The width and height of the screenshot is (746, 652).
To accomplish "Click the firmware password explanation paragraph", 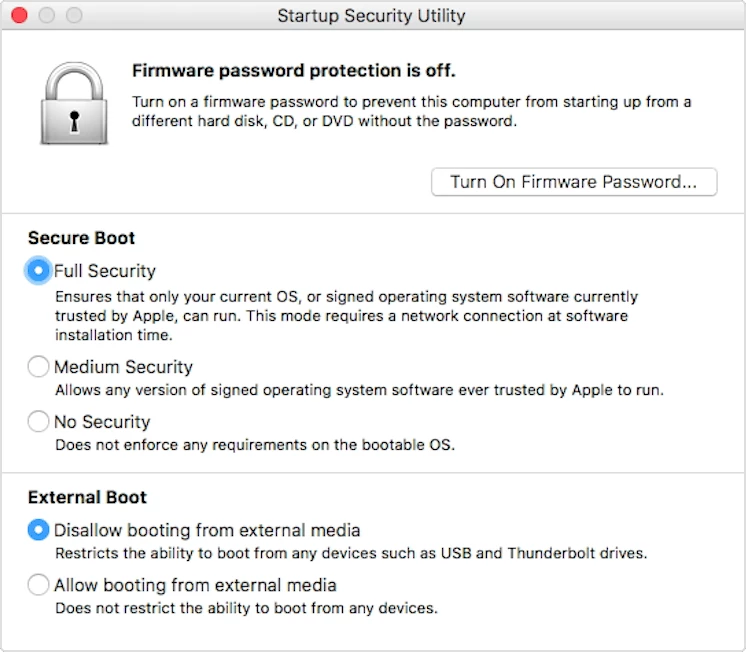I will 411,112.
